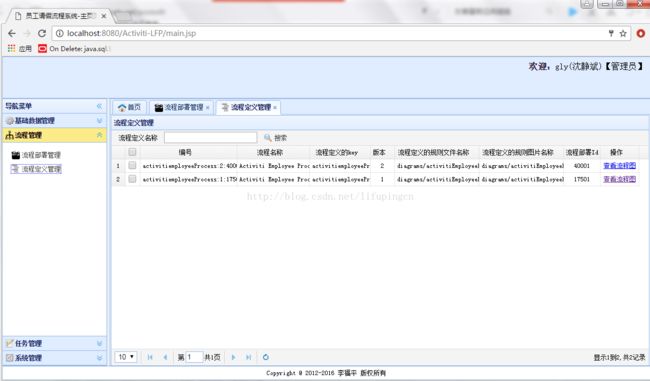
Task: Sort by the 版本 column header
Action: [x=379, y=153]
